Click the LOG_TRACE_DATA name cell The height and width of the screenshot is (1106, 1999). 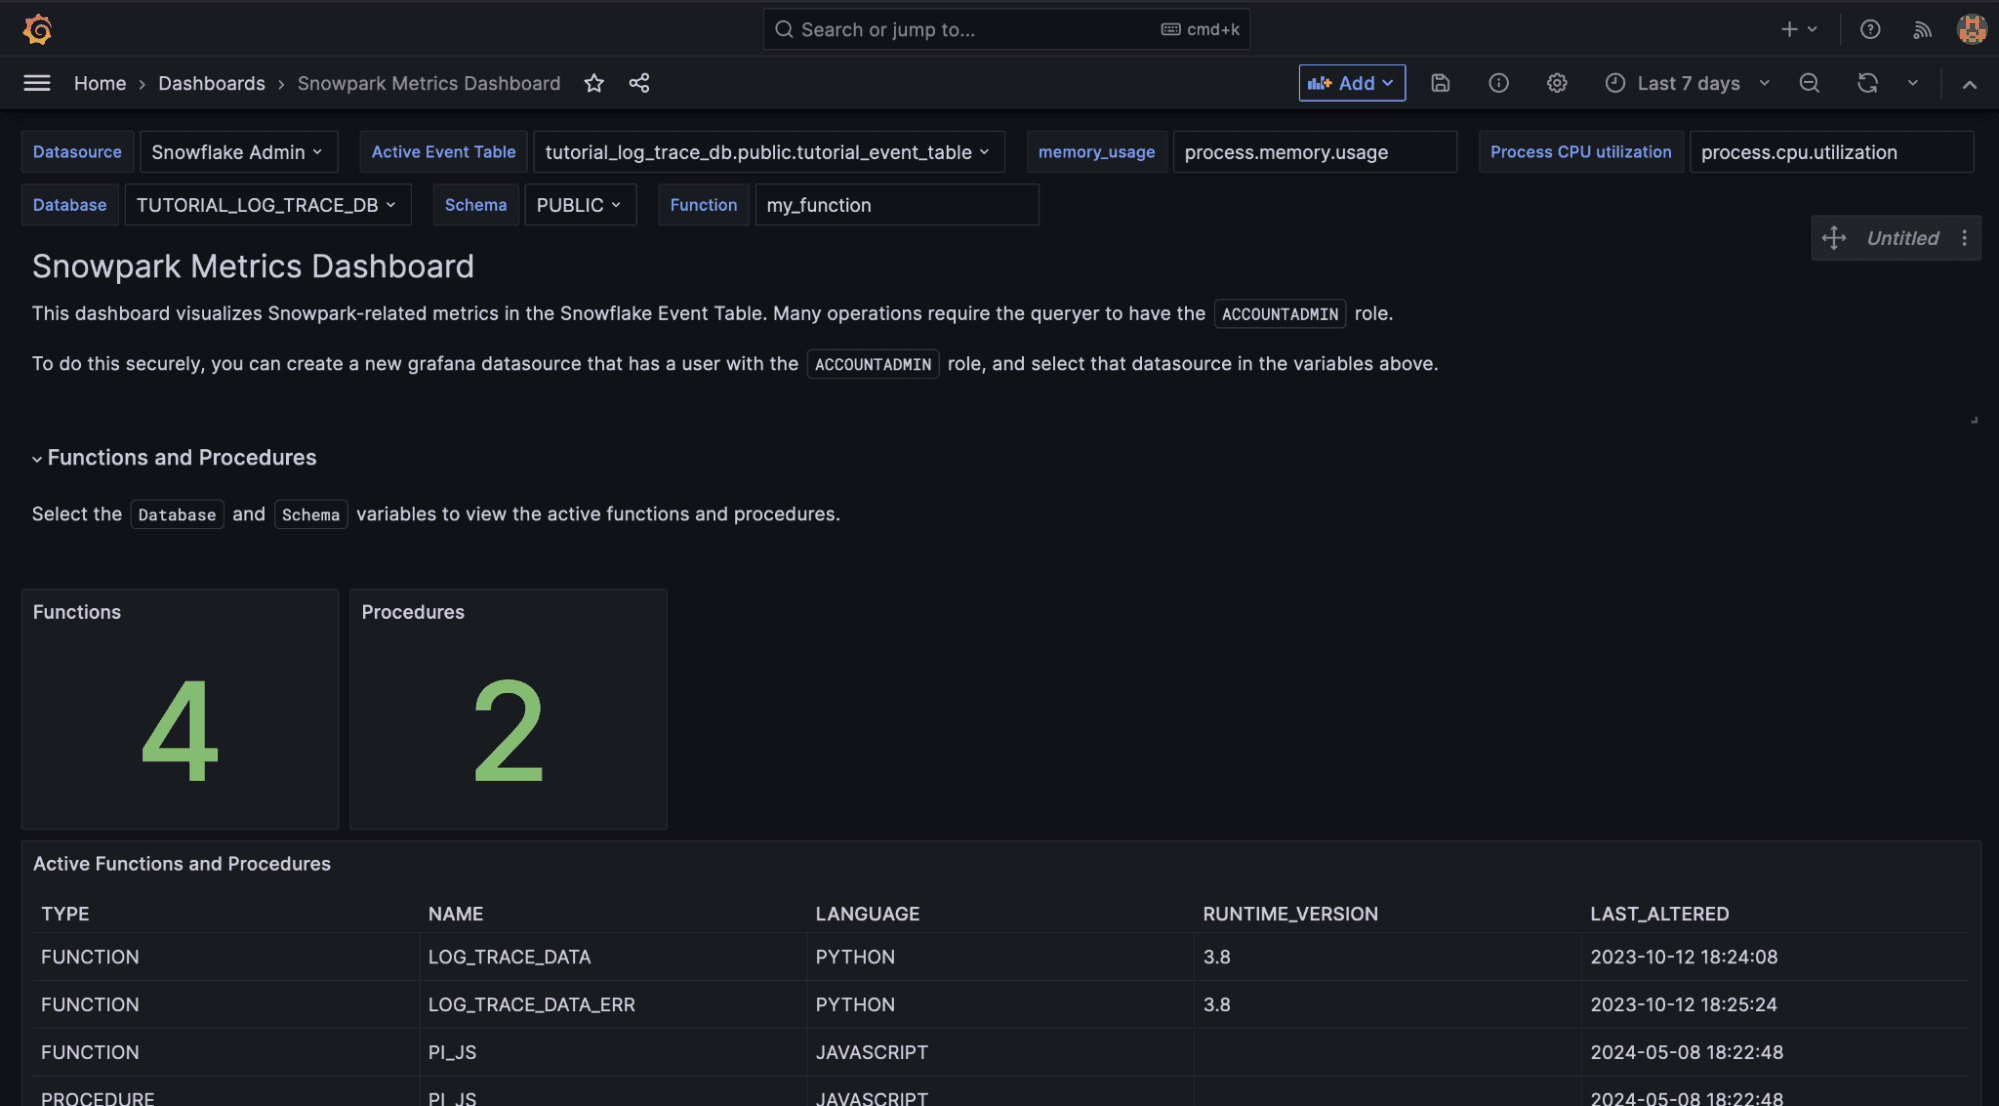(613, 957)
